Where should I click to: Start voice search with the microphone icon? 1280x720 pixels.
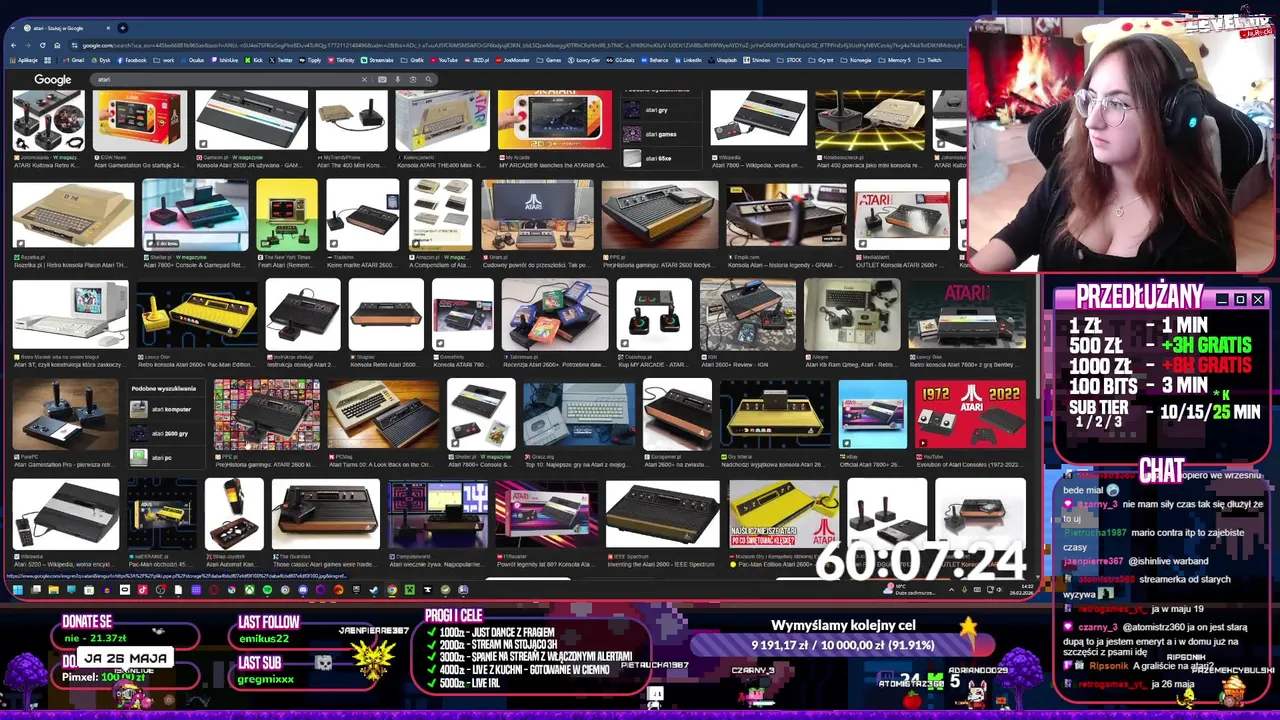[x=397, y=79]
